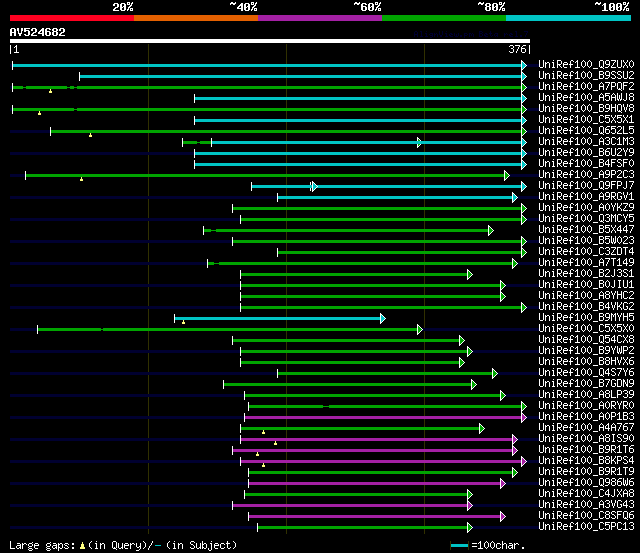Open the UniRef100_C3ZDT4 entry

pos(586,252)
